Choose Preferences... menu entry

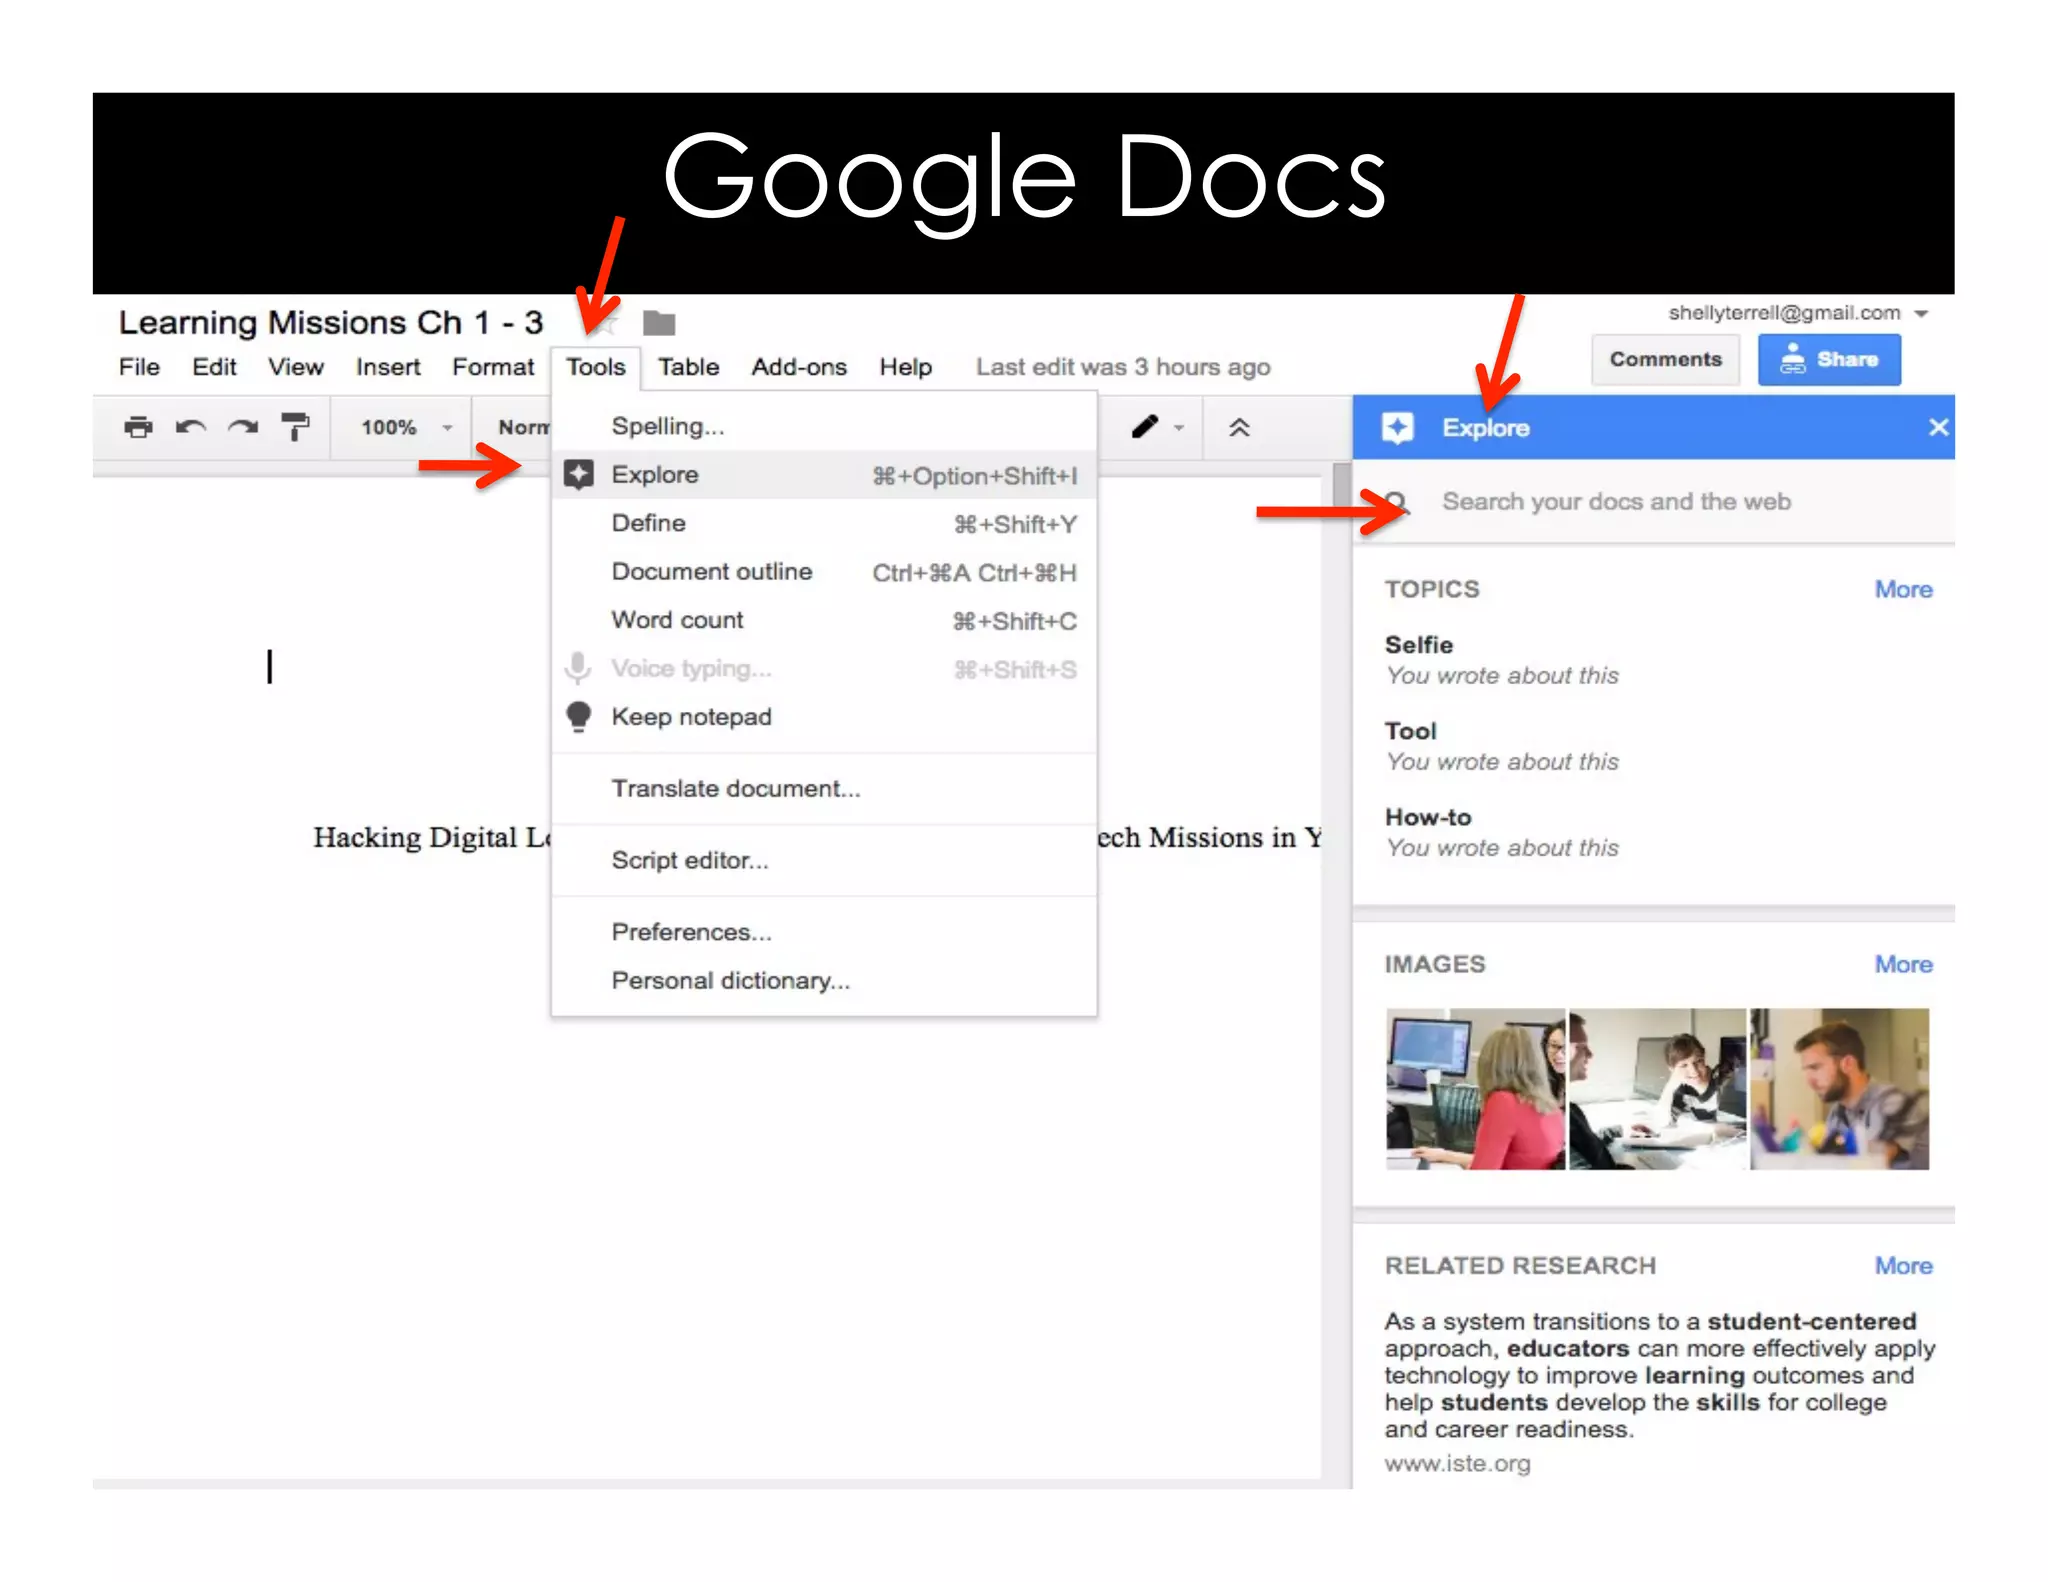pyautogui.click(x=824, y=932)
